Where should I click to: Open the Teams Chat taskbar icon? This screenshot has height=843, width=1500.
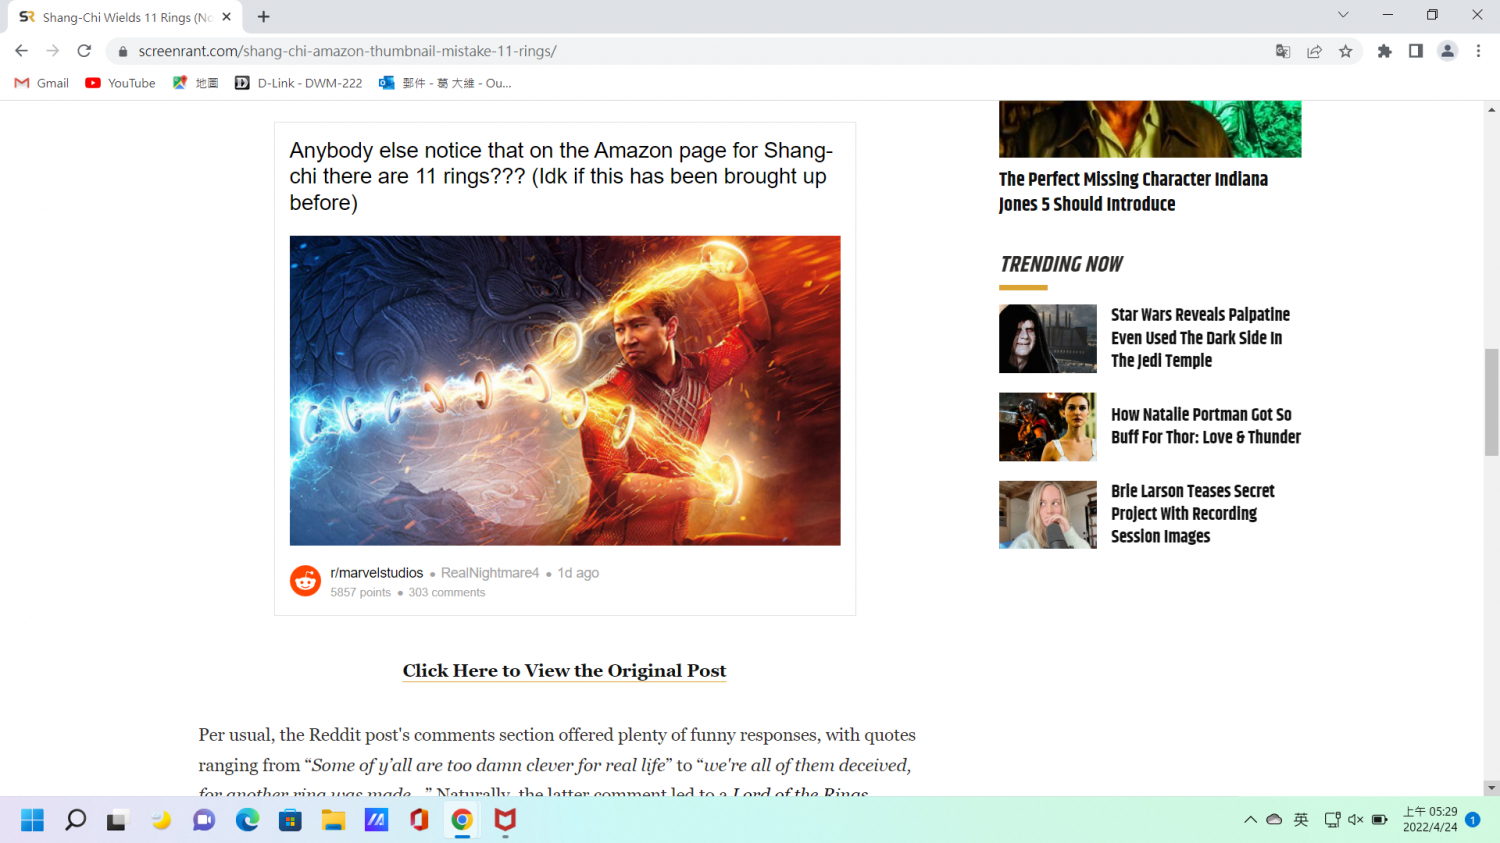click(204, 820)
